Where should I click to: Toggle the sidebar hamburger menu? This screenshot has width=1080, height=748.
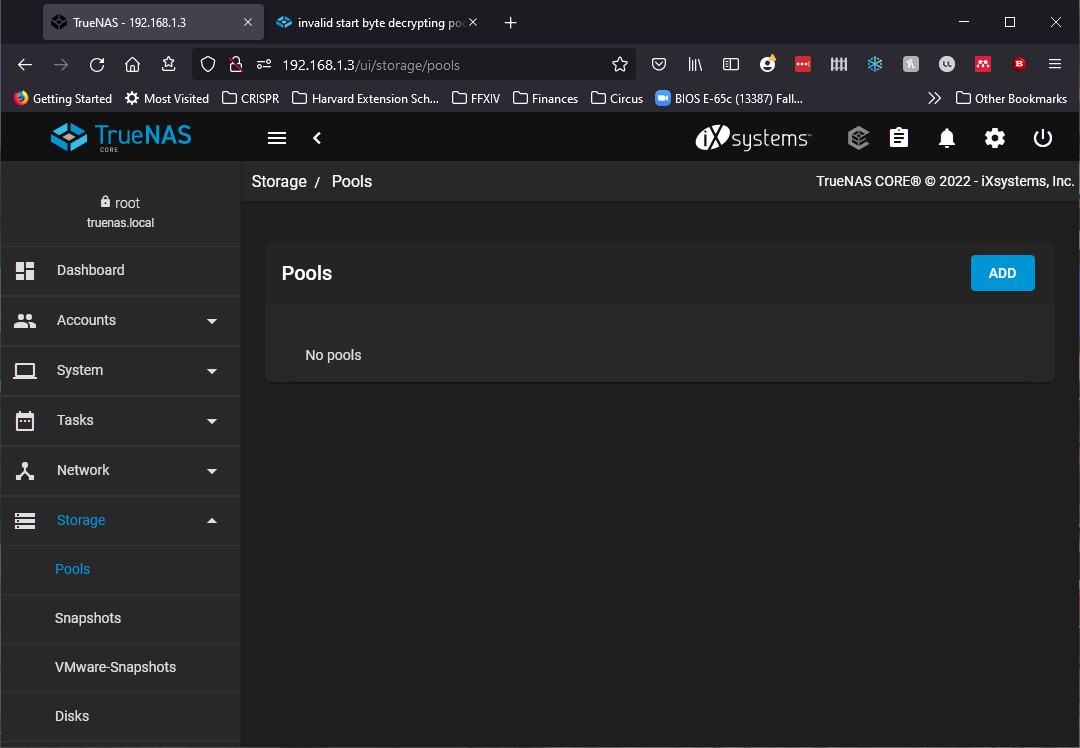(x=277, y=138)
